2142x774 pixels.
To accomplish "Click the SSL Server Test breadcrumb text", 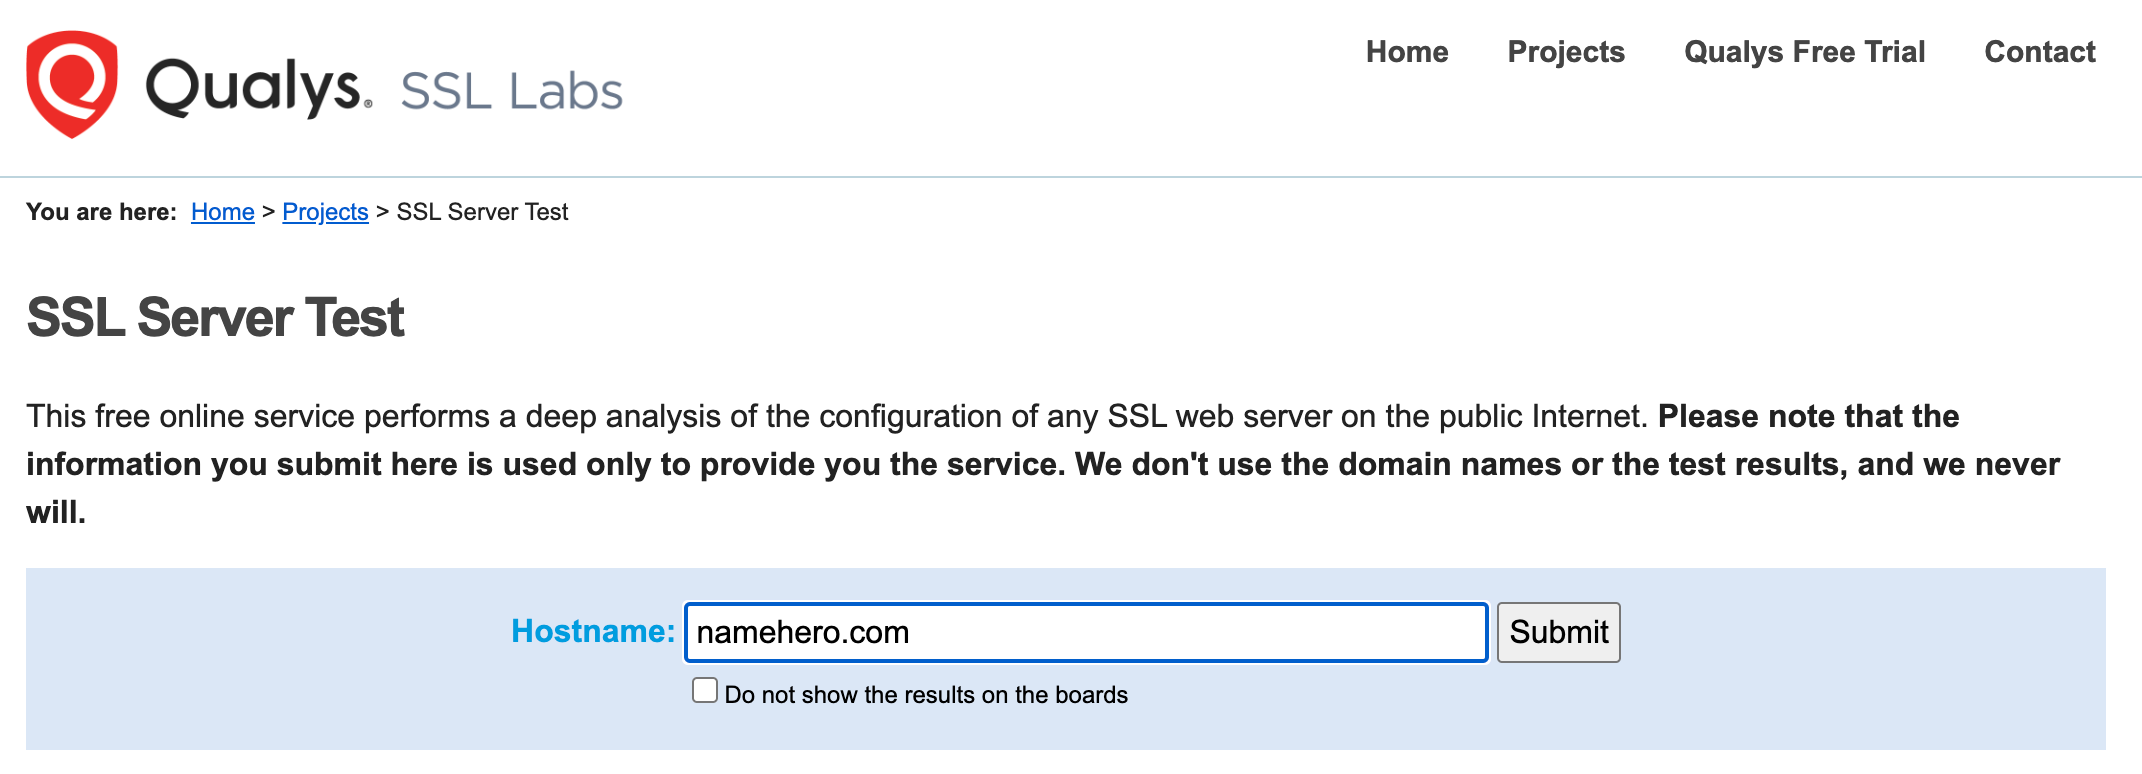I will point(482,212).
